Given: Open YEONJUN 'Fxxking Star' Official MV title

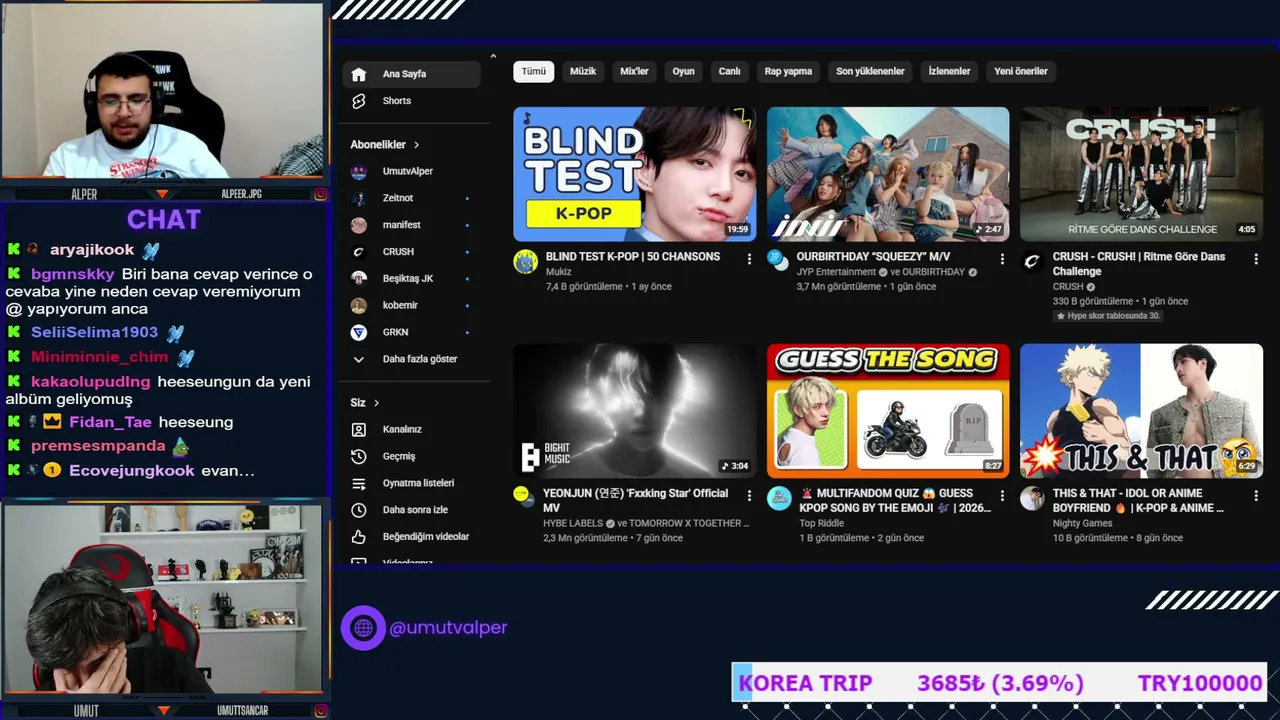Looking at the screenshot, I should 636,500.
